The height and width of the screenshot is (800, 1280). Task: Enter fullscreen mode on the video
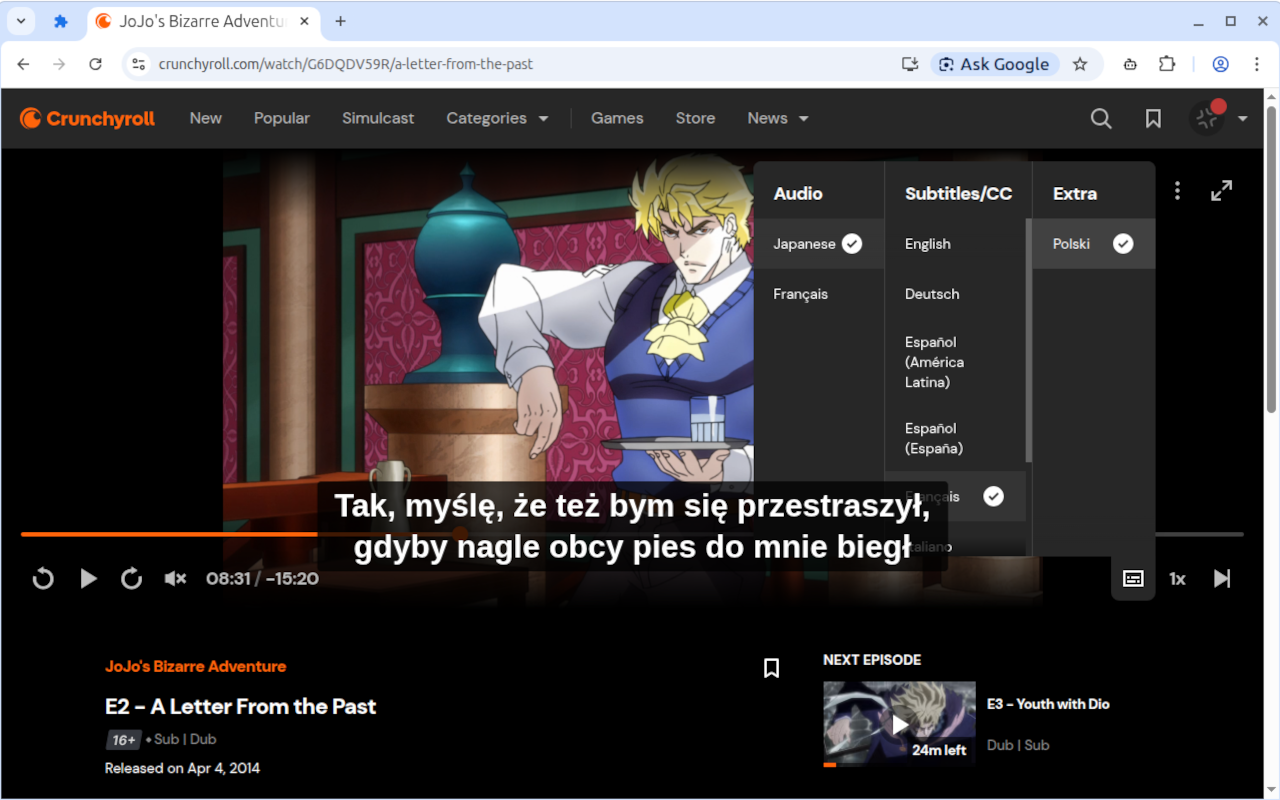[1221, 190]
